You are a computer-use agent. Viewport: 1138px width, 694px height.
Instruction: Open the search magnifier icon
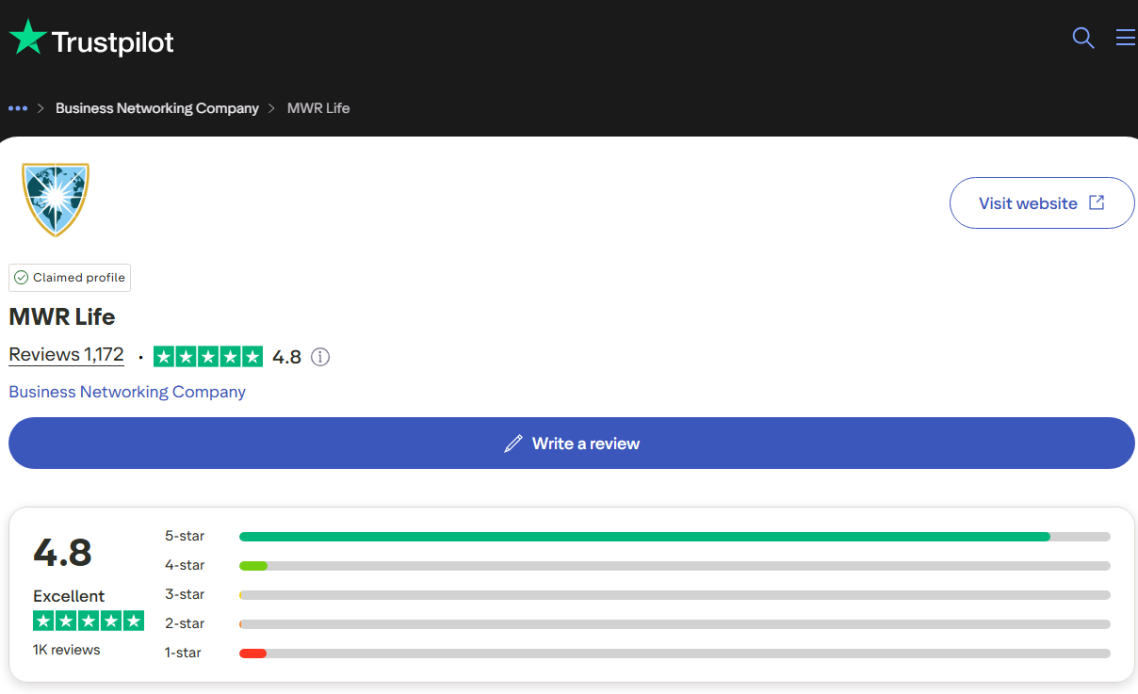(x=1083, y=38)
